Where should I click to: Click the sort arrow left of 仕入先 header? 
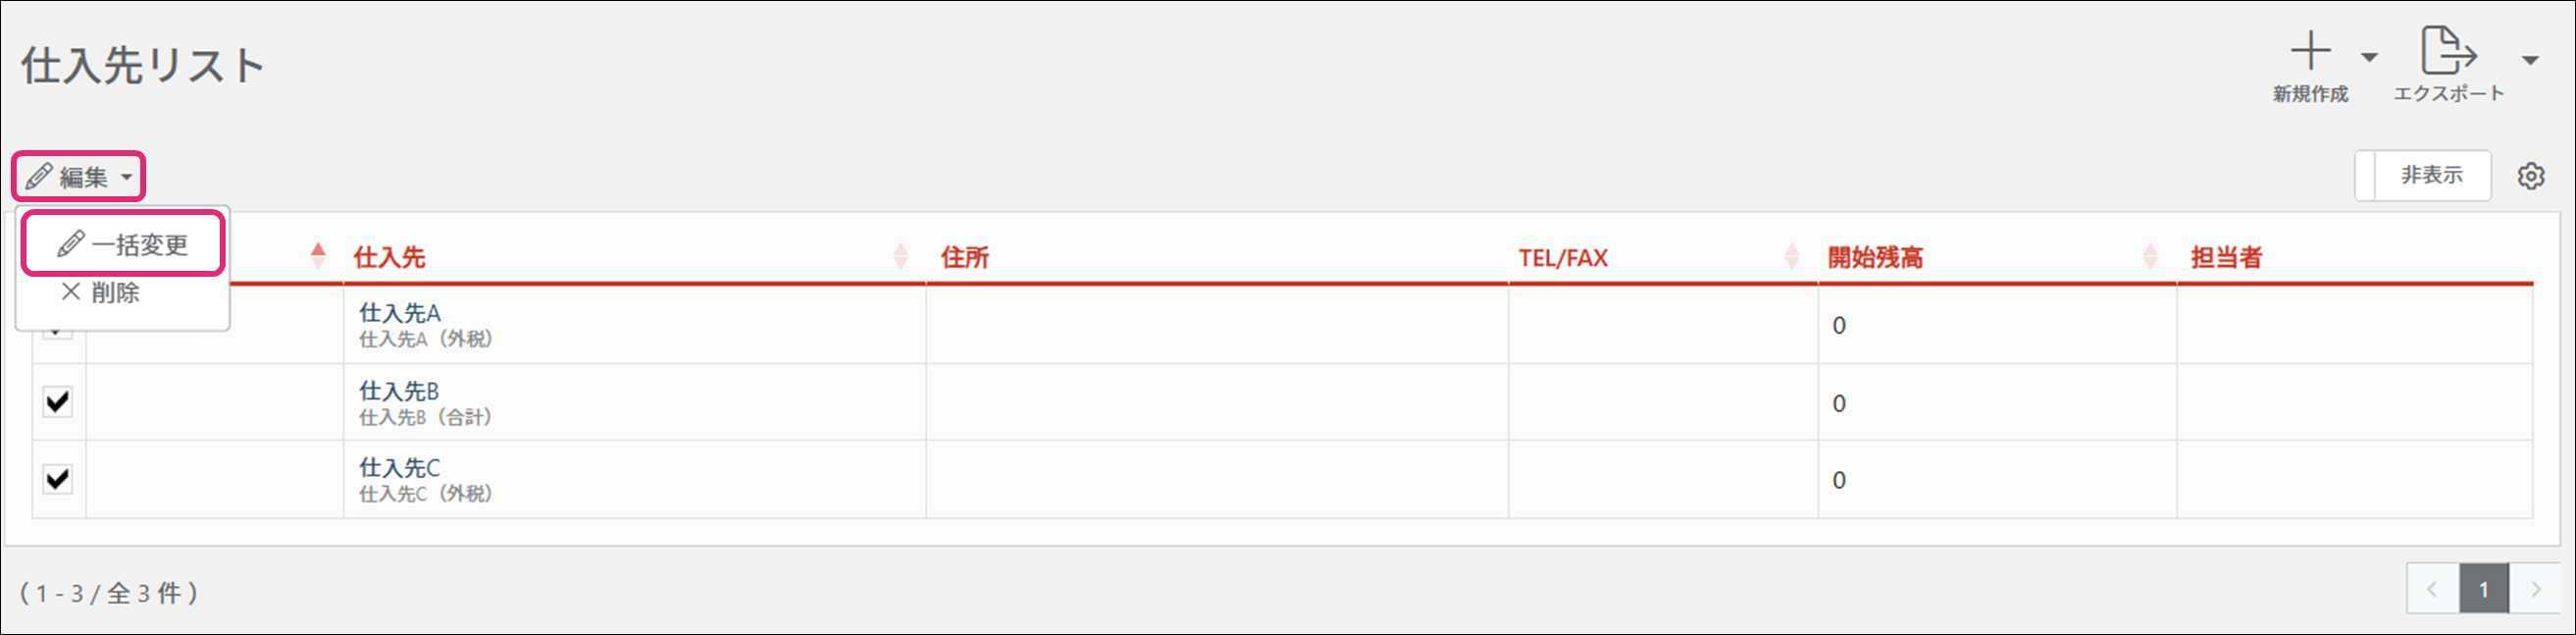(318, 255)
